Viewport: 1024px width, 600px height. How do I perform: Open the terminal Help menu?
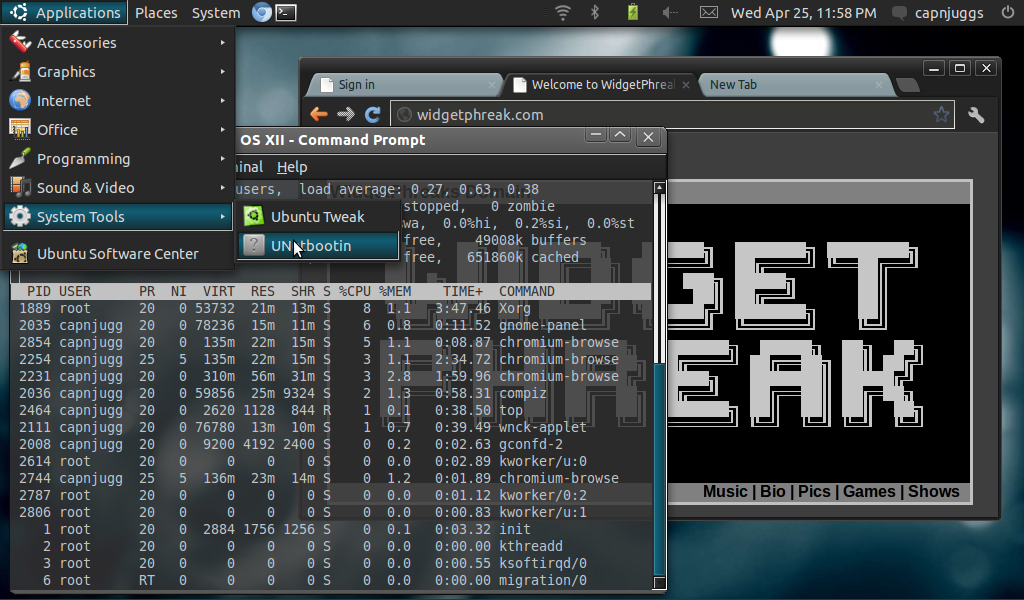292,167
